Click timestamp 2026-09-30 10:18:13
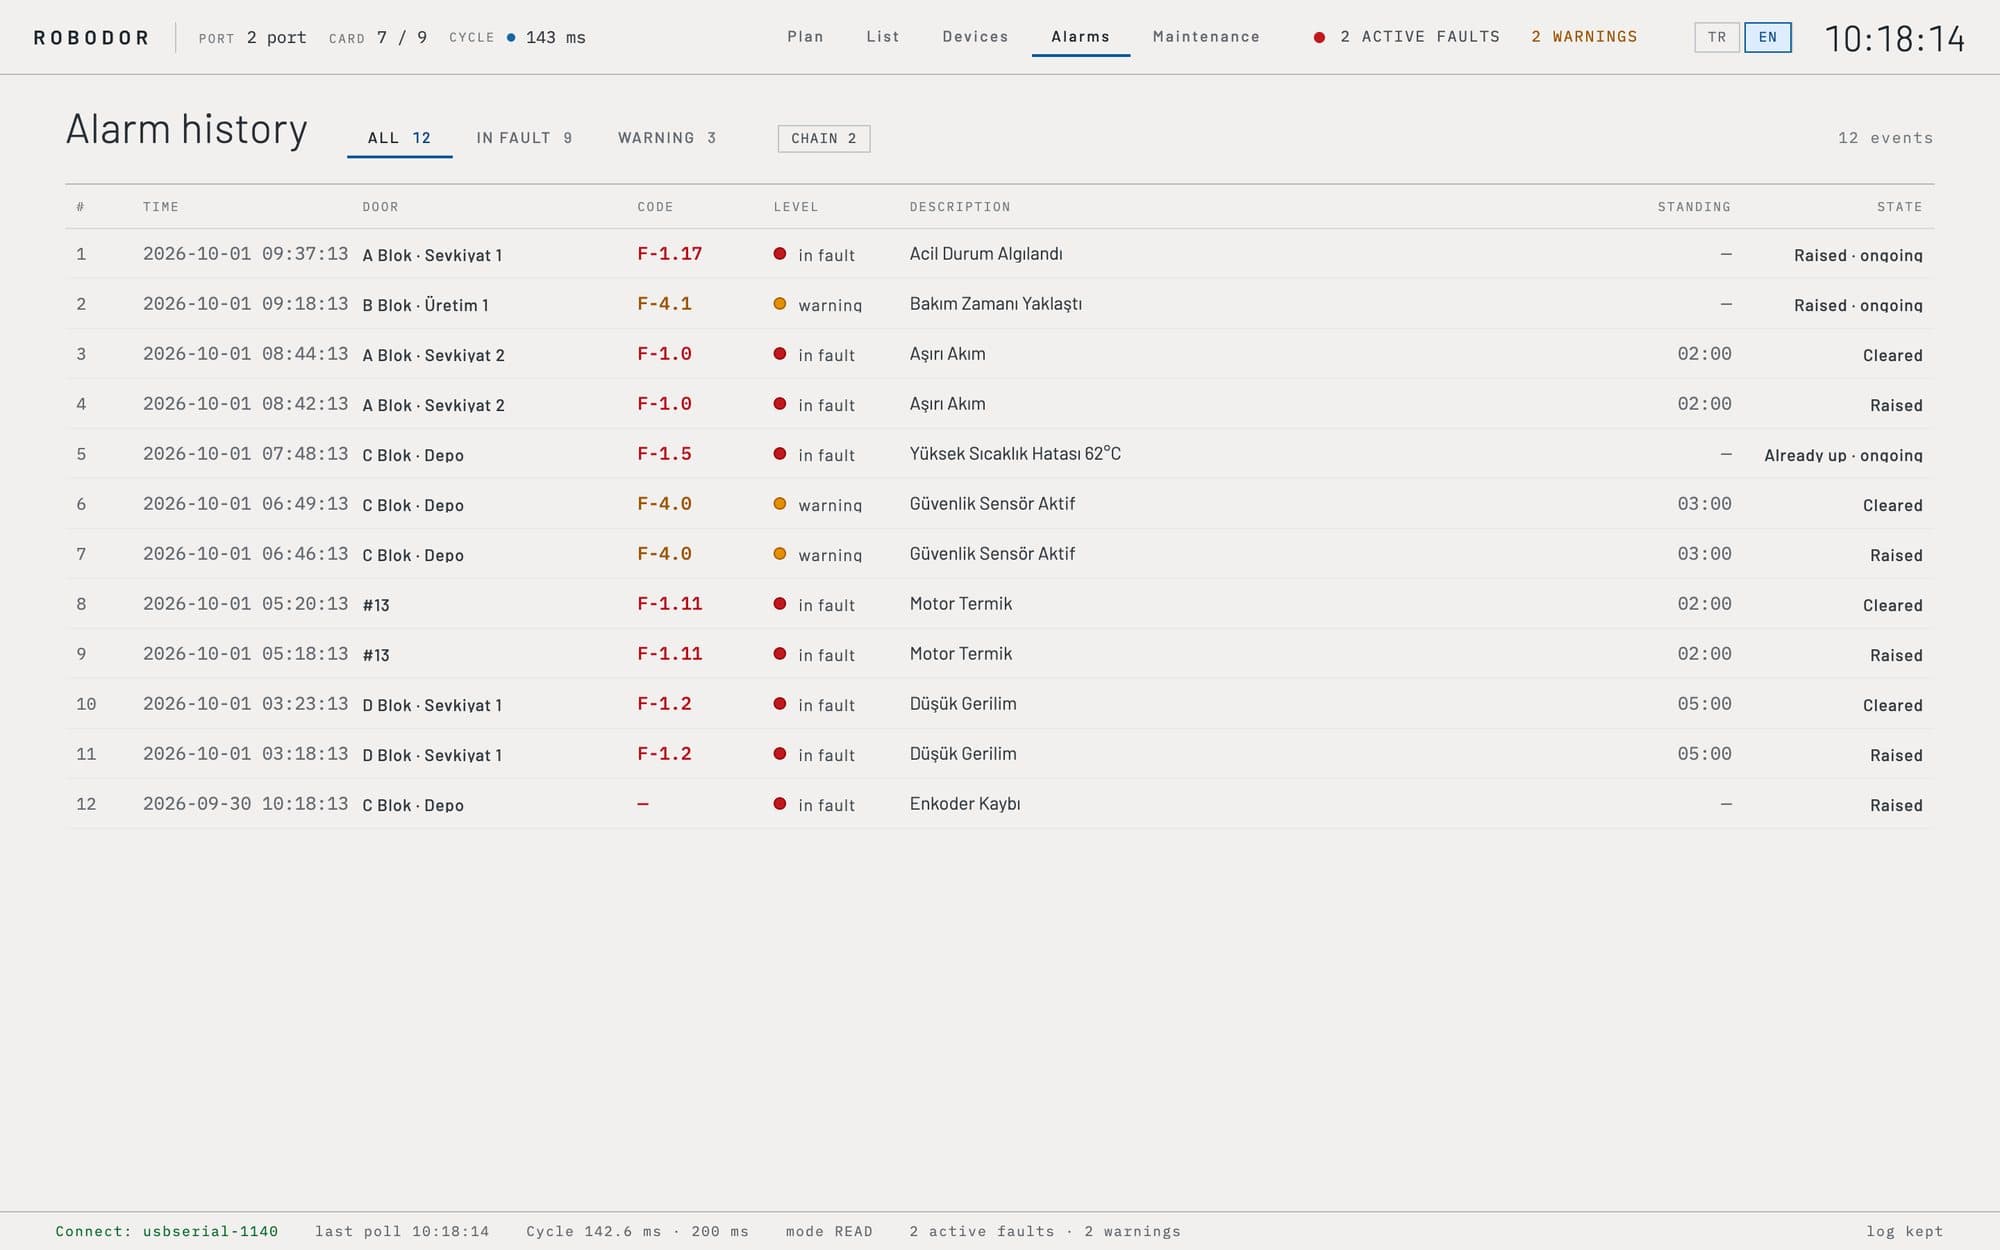2000x1250 pixels. [x=246, y=804]
